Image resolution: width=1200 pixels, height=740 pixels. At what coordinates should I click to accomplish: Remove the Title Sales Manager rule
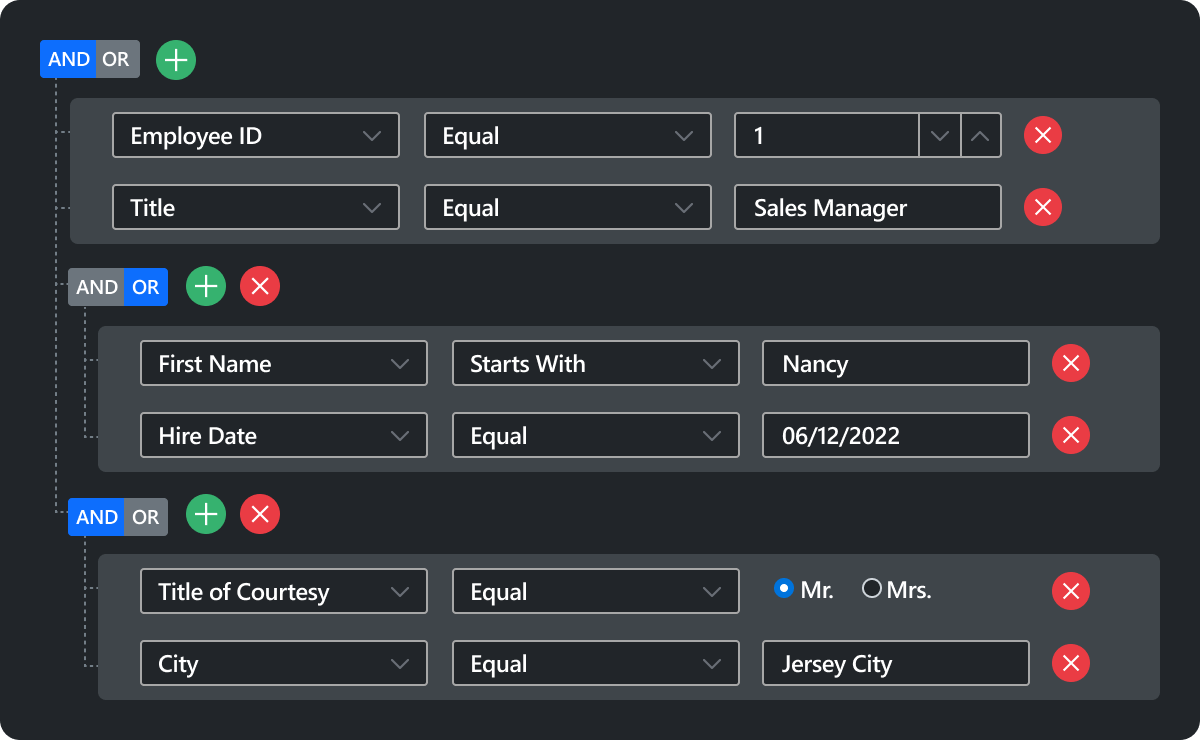(x=1043, y=207)
